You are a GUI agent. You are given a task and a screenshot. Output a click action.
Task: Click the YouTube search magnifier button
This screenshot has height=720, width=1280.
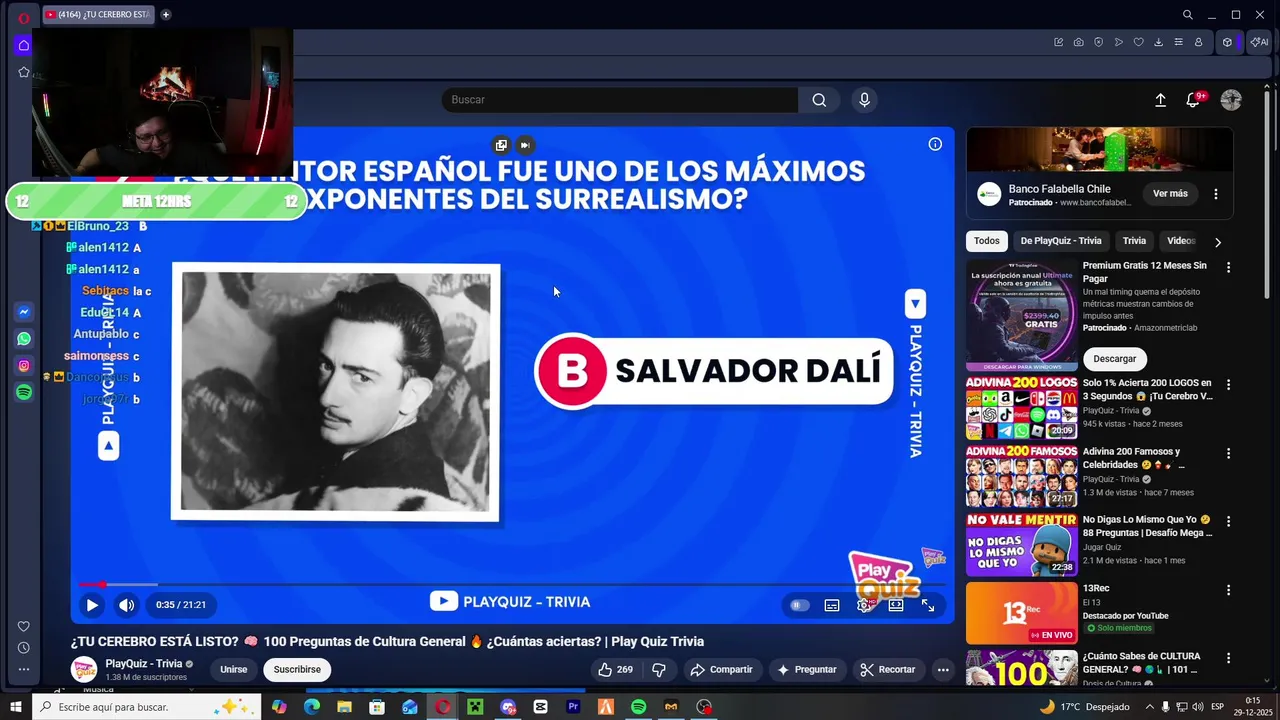819,100
